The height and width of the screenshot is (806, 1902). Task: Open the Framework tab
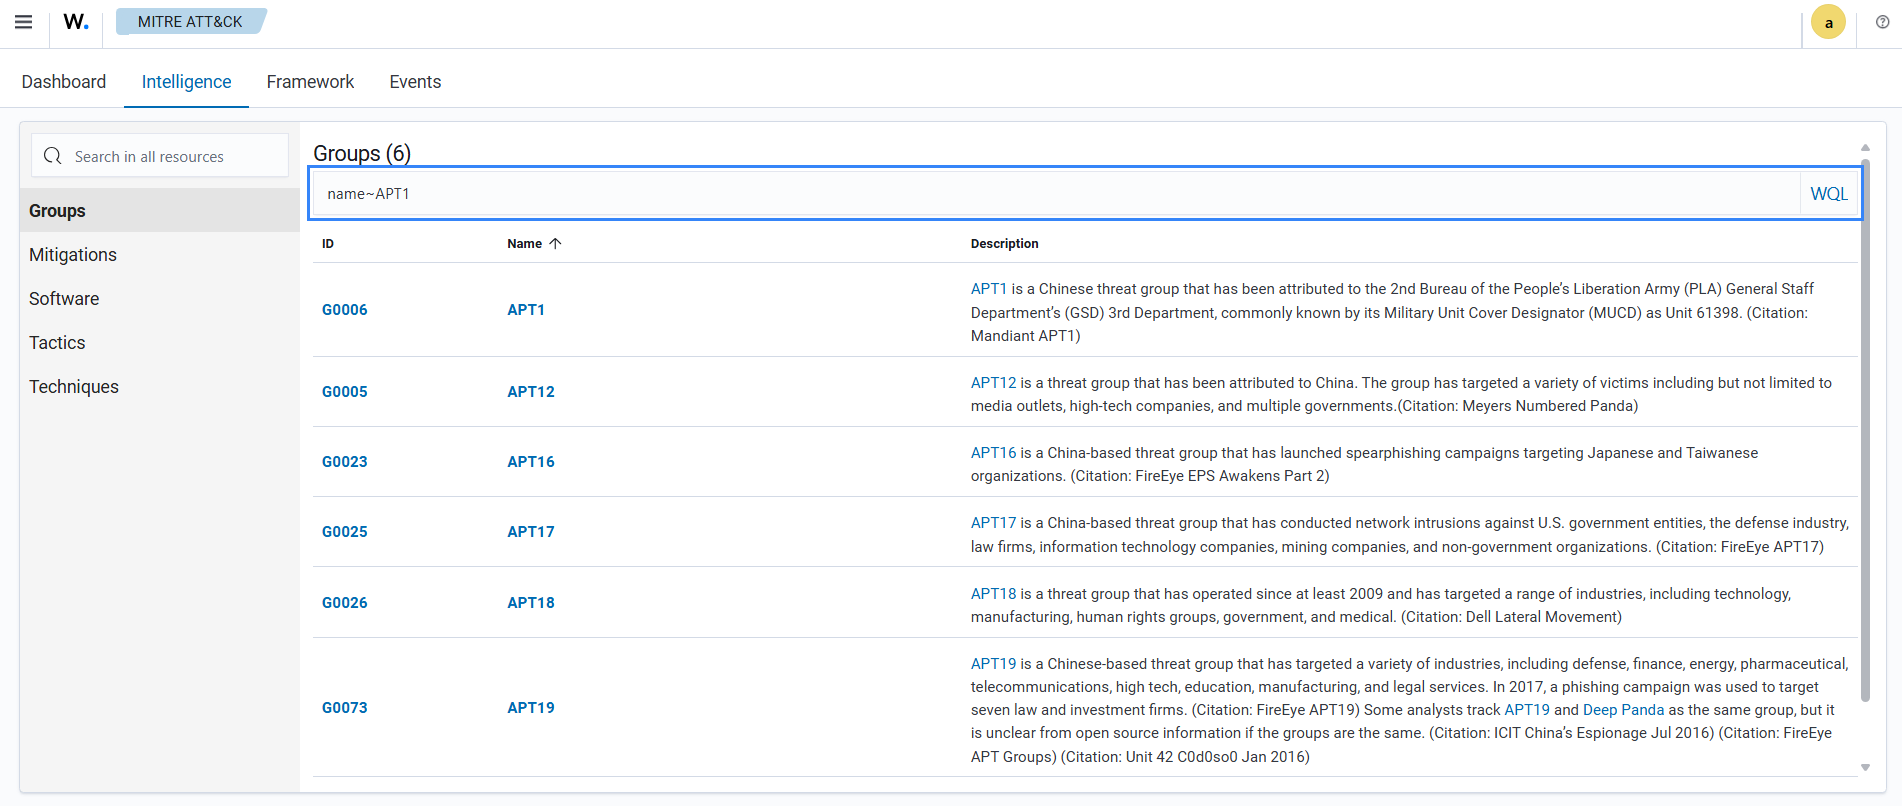(310, 82)
